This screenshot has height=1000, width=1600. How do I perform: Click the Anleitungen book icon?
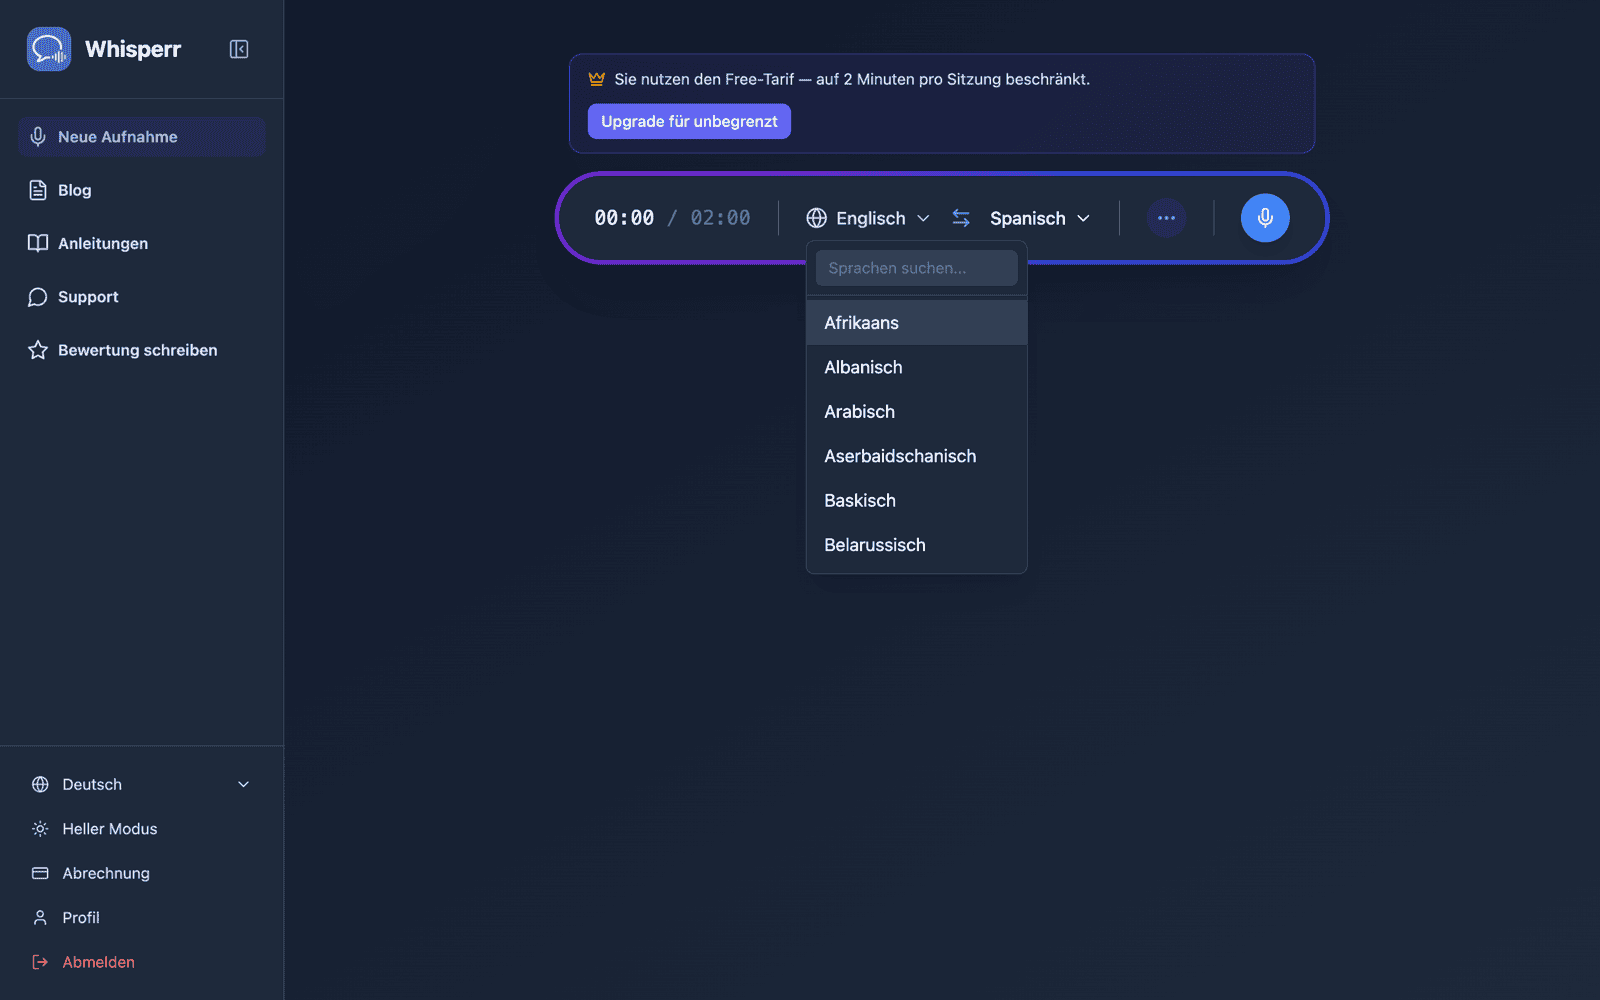point(38,243)
